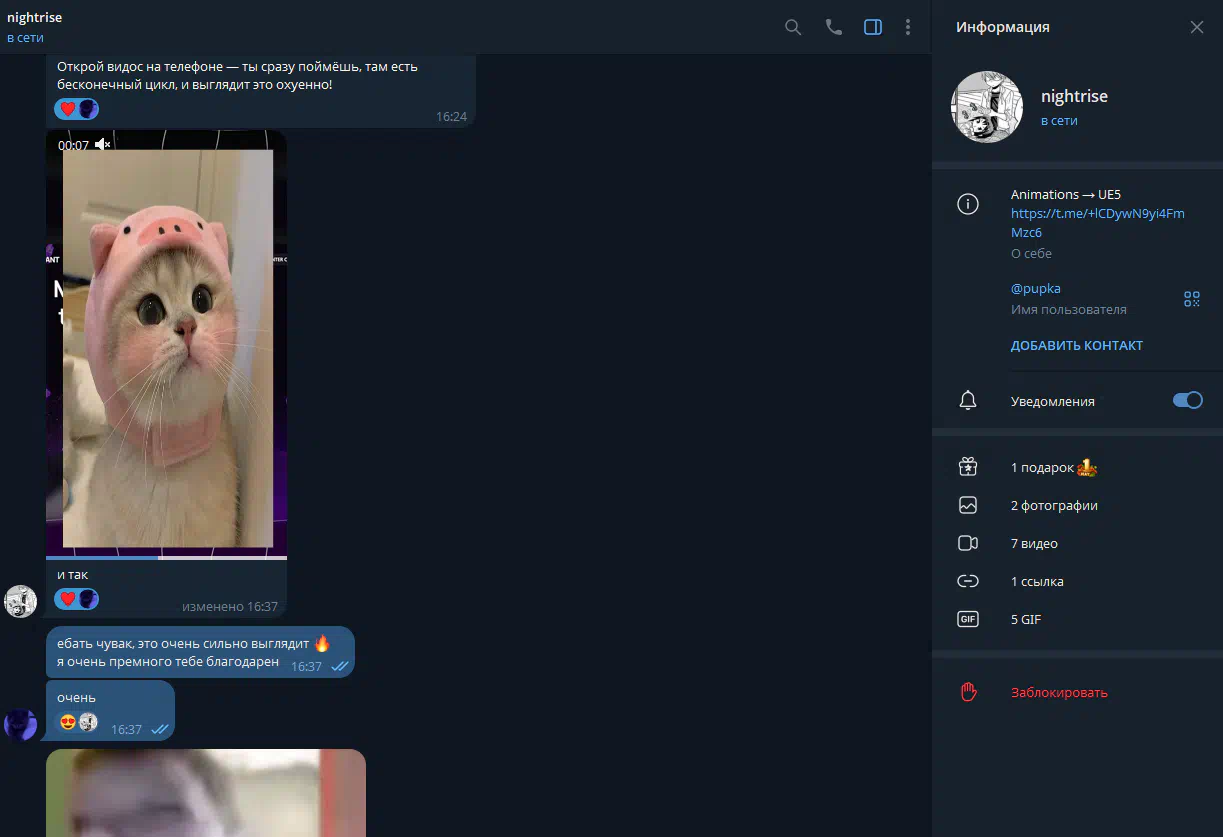This screenshot has width=1223, height=837.
Task: Open the nightrise profile photo in the info panel
Action: [x=987, y=107]
